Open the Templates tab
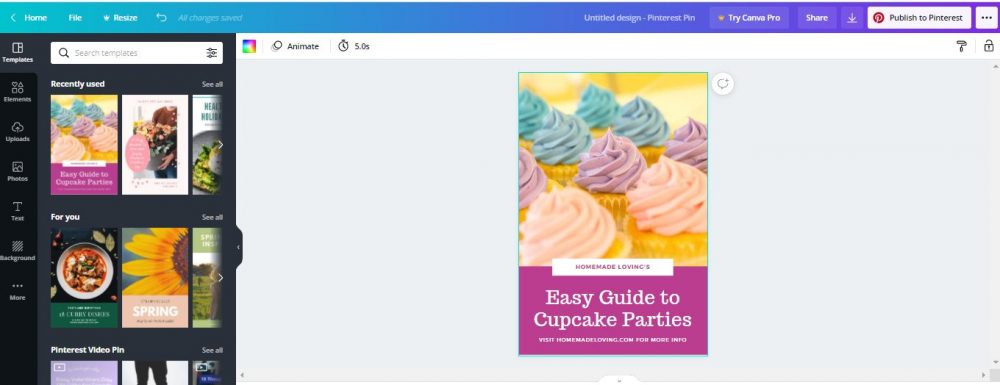The height and width of the screenshot is (385, 1000). (18, 52)
